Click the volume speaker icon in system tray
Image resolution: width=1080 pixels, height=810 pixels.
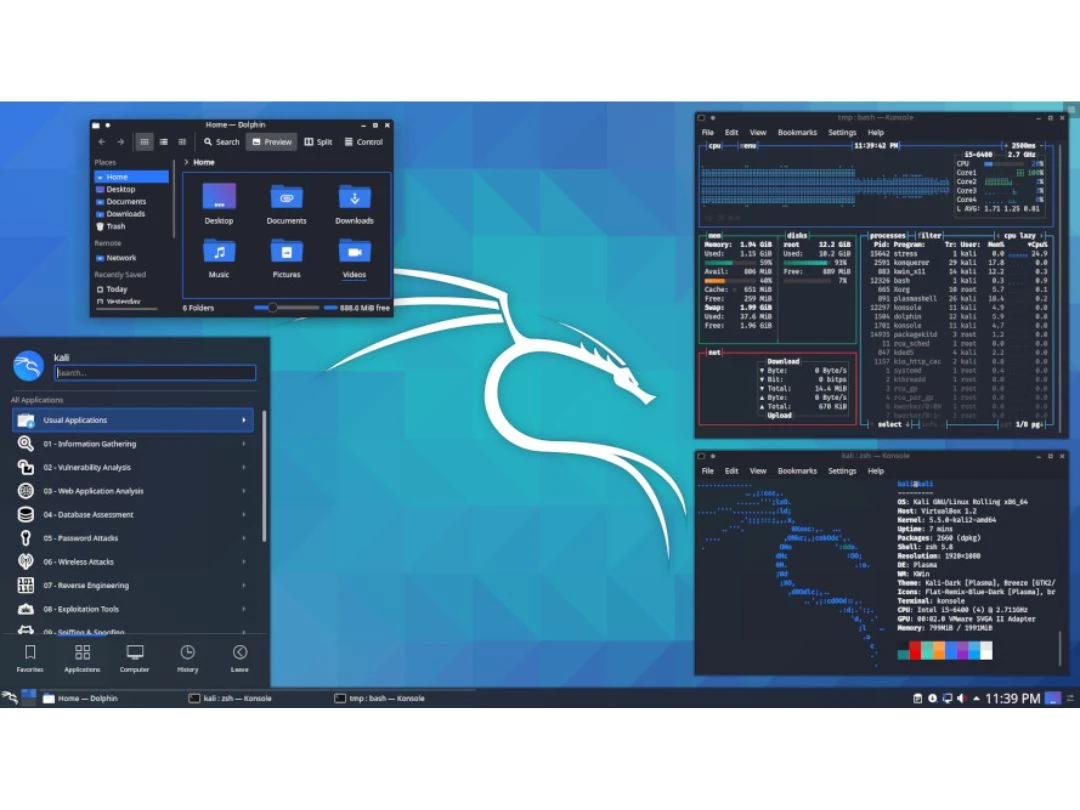click(x=961, y=698)
